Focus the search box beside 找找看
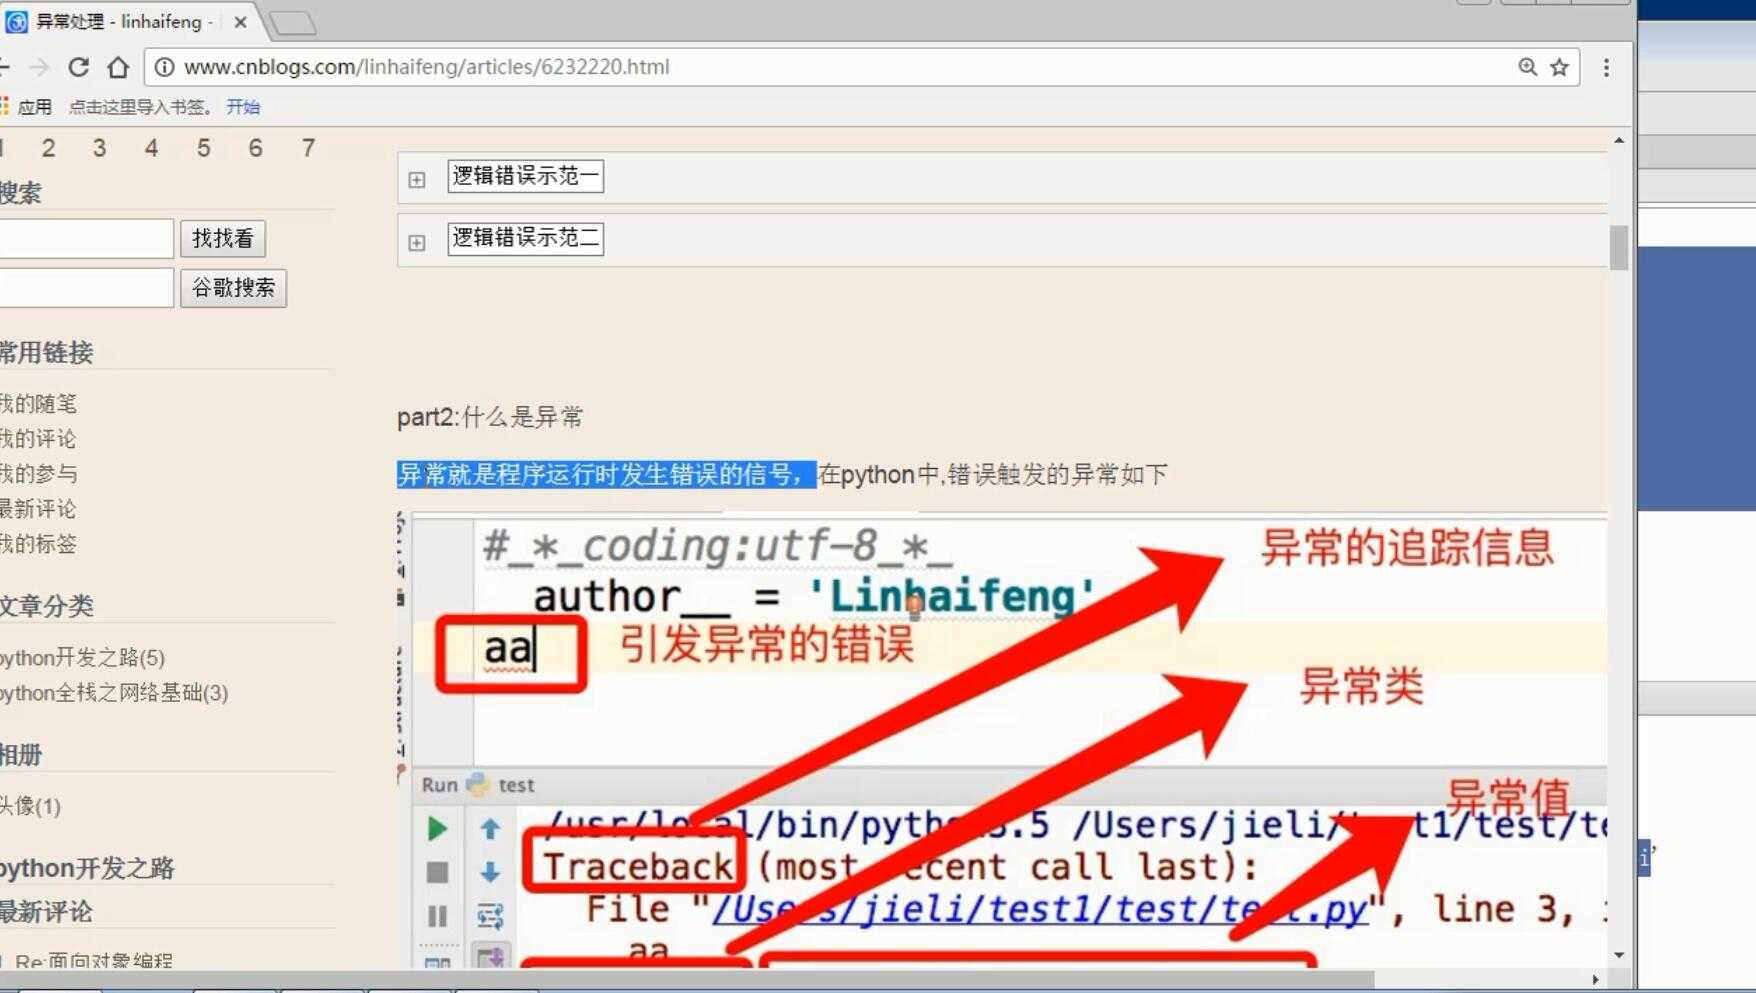This screenshot has height=993, width=1756. pos(86,239)
